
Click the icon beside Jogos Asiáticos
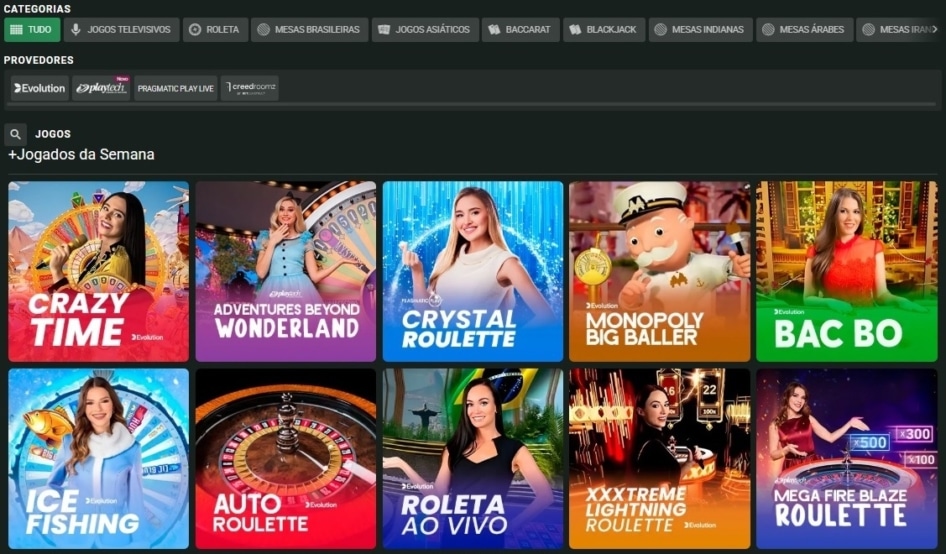[x=384, y=30]
